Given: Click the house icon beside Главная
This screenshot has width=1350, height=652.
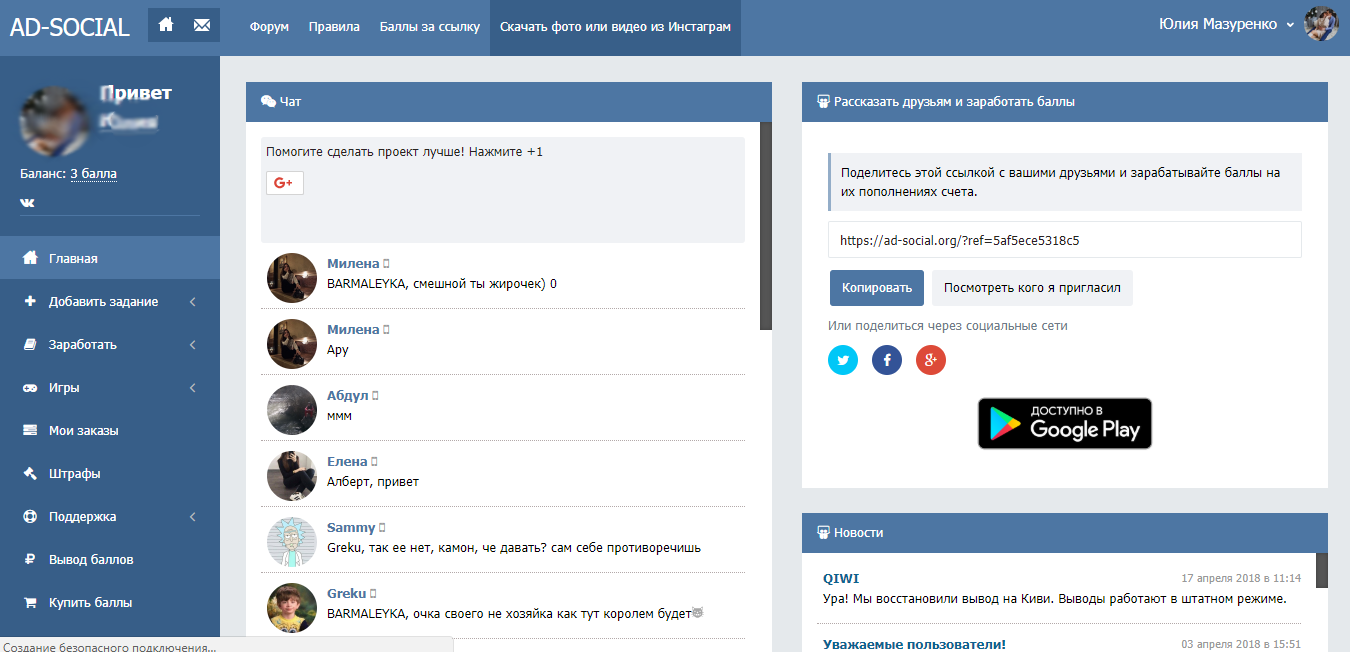Looking at the screenshot, I should coord(30,258).
